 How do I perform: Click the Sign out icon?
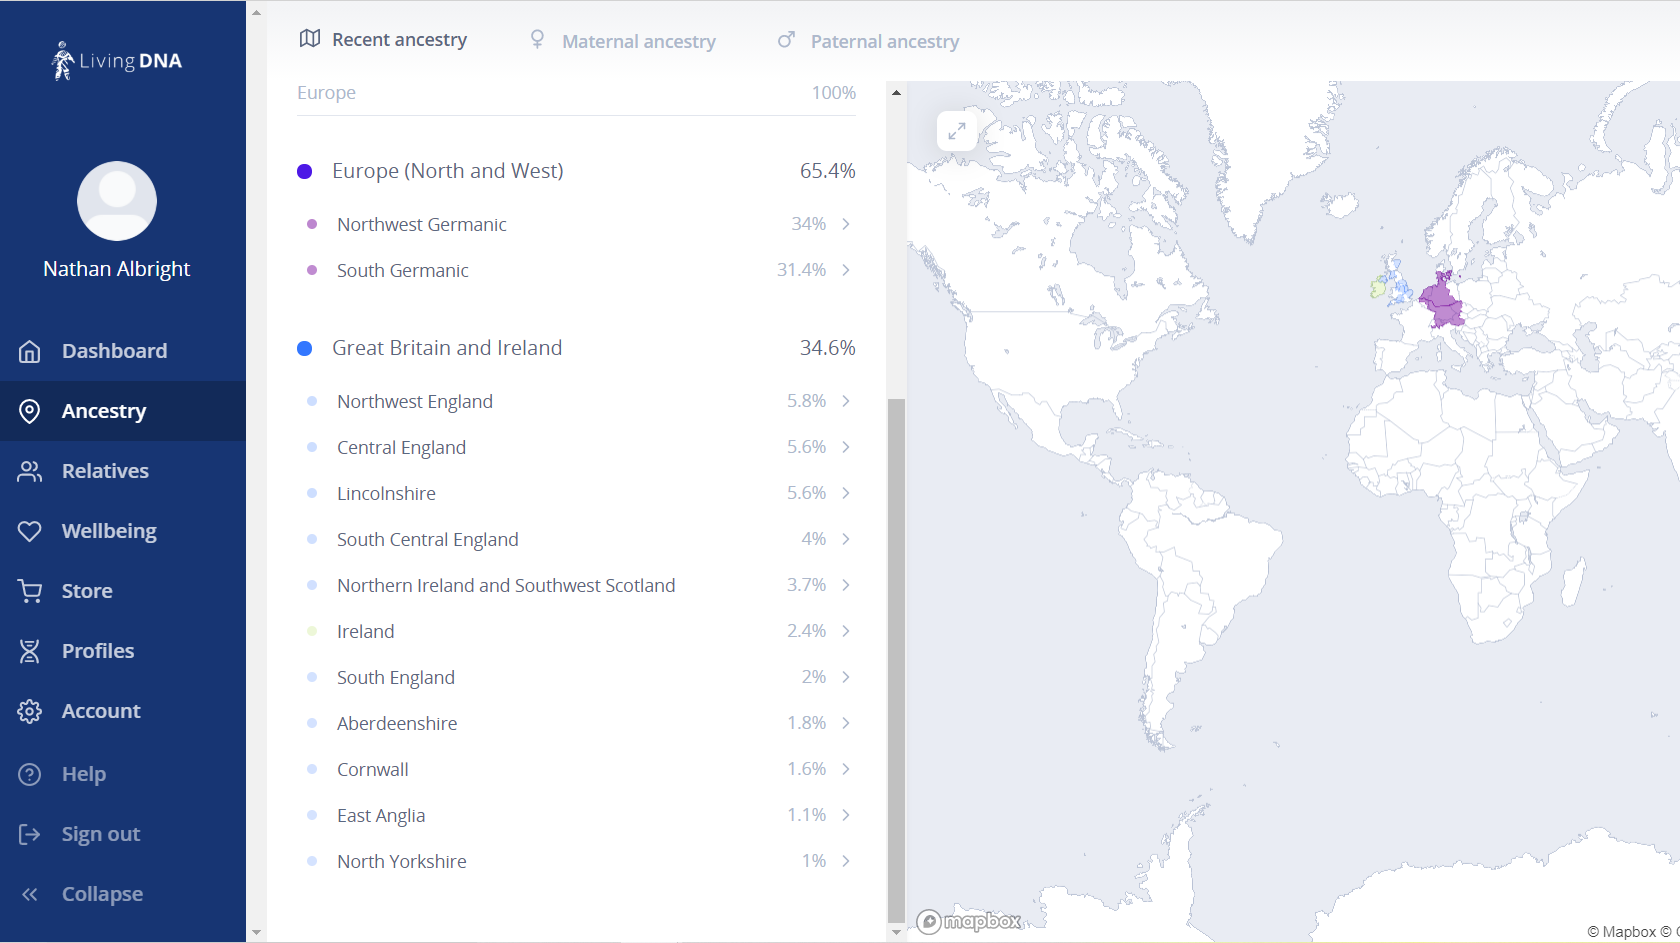tap(30, 834)
